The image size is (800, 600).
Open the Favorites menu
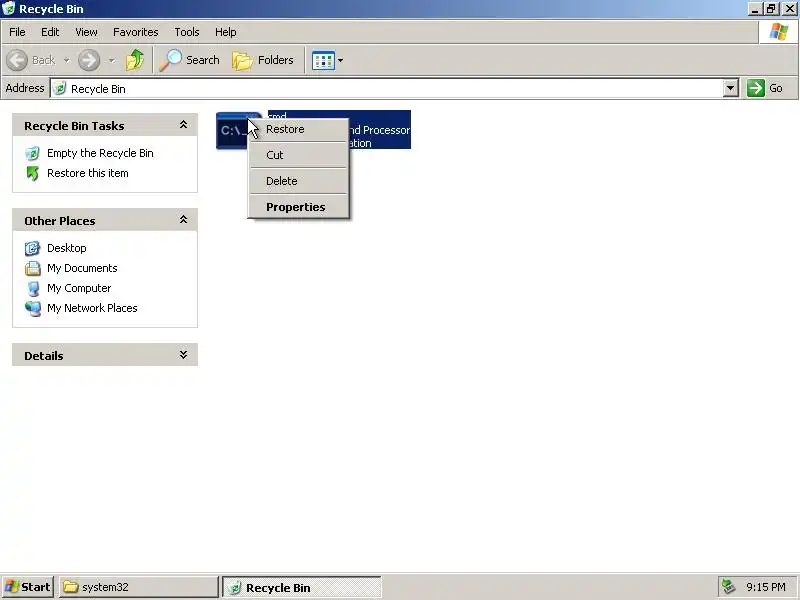(136, 32)
